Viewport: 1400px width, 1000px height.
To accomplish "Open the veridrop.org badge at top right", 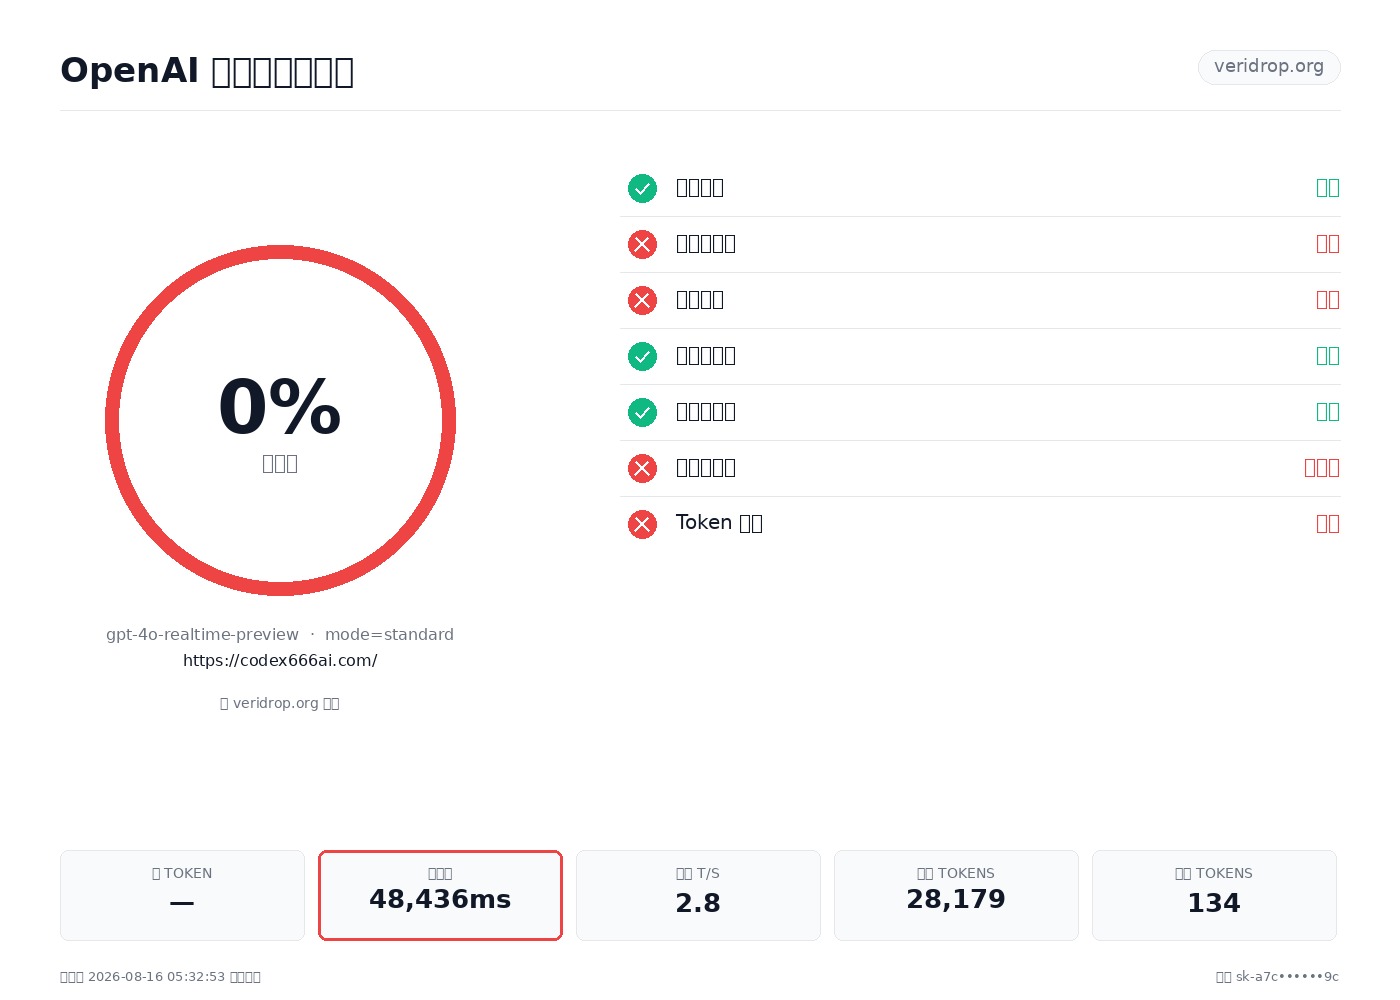I will coord(1269,67).
